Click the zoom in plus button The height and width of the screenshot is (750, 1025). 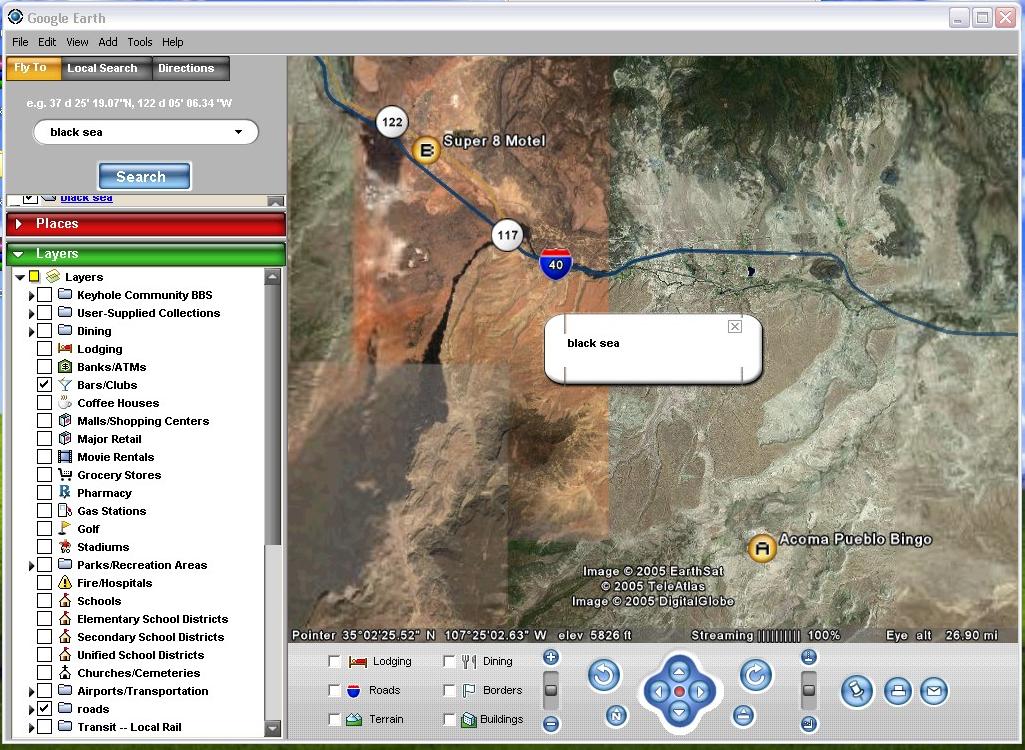point(551,658)
